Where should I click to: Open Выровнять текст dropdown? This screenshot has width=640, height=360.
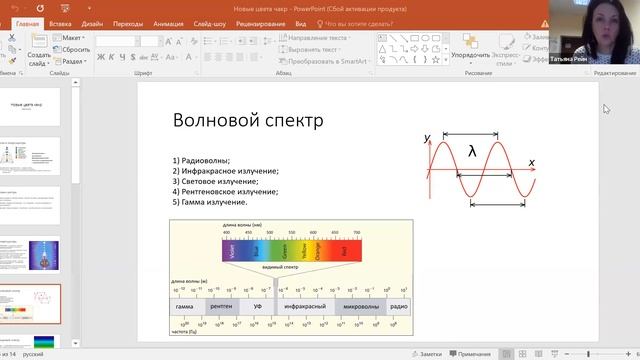[x=310, y=49]
